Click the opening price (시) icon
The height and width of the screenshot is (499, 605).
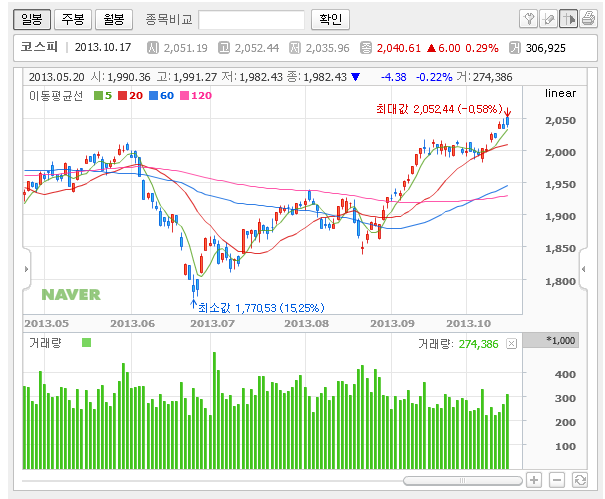pos(153,48)
